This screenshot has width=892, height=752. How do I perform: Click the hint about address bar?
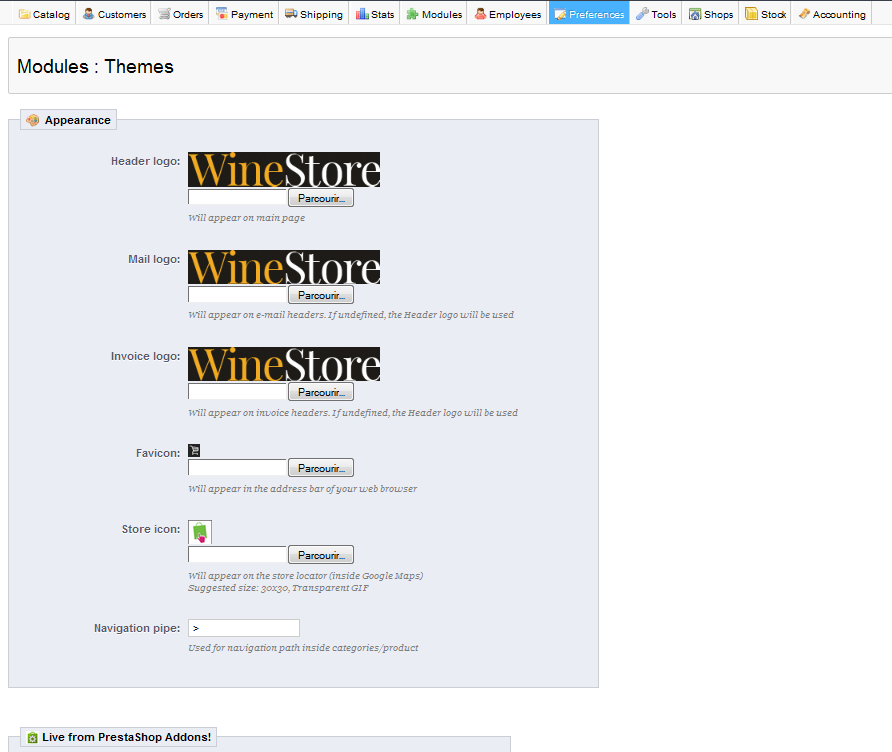click(302, 489)
